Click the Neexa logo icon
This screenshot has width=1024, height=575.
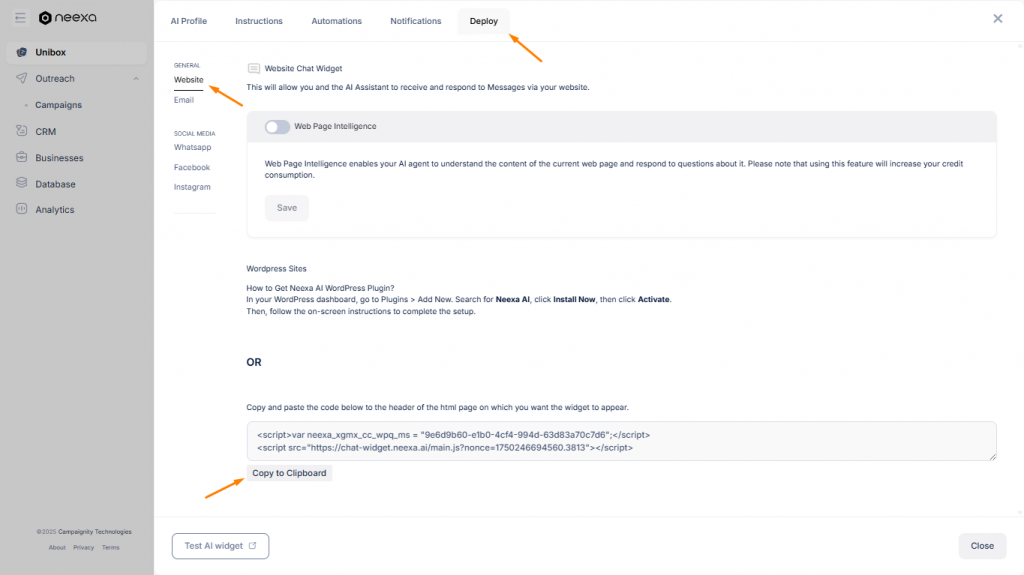pyautogui.click(x=45, y=18)
